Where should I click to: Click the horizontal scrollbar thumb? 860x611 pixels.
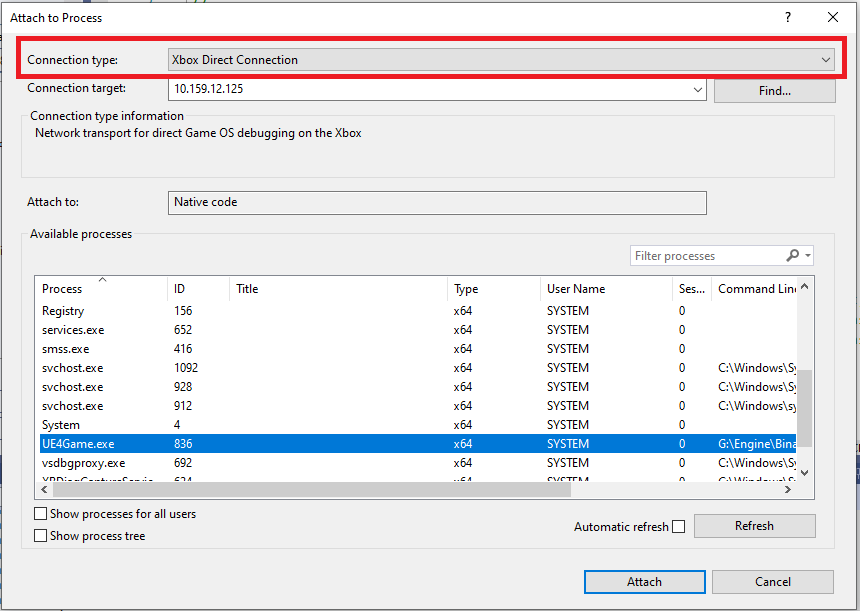click(312, 489)
